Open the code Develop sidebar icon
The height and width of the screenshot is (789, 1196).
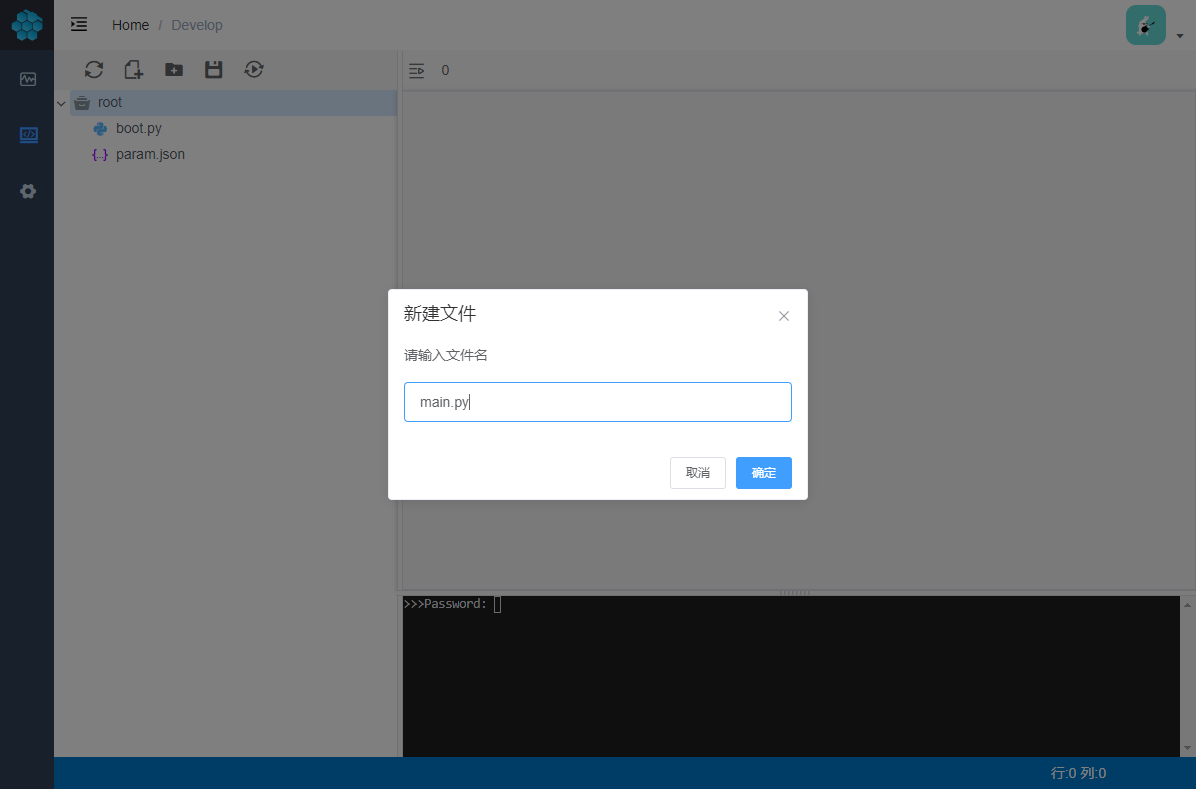(28, 135)
